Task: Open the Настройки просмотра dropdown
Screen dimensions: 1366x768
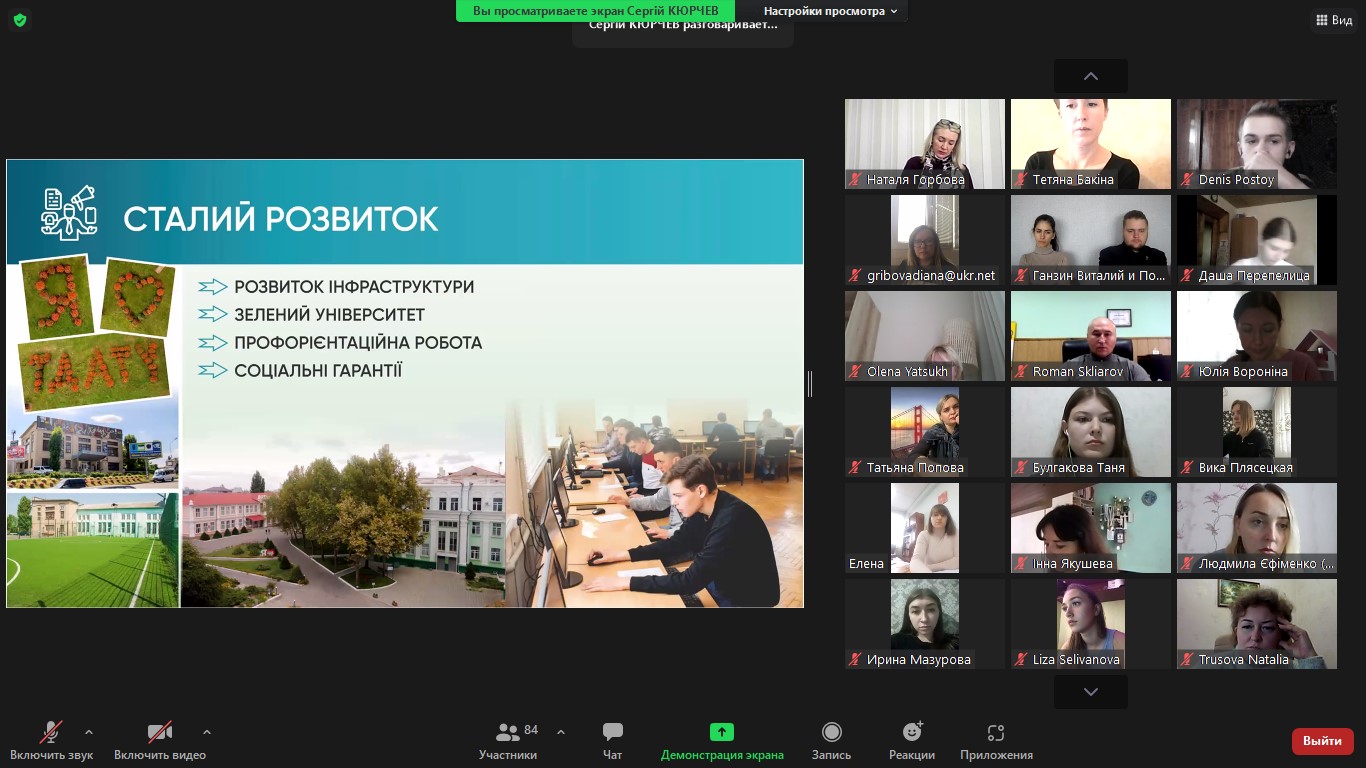Action: [829, 11]
